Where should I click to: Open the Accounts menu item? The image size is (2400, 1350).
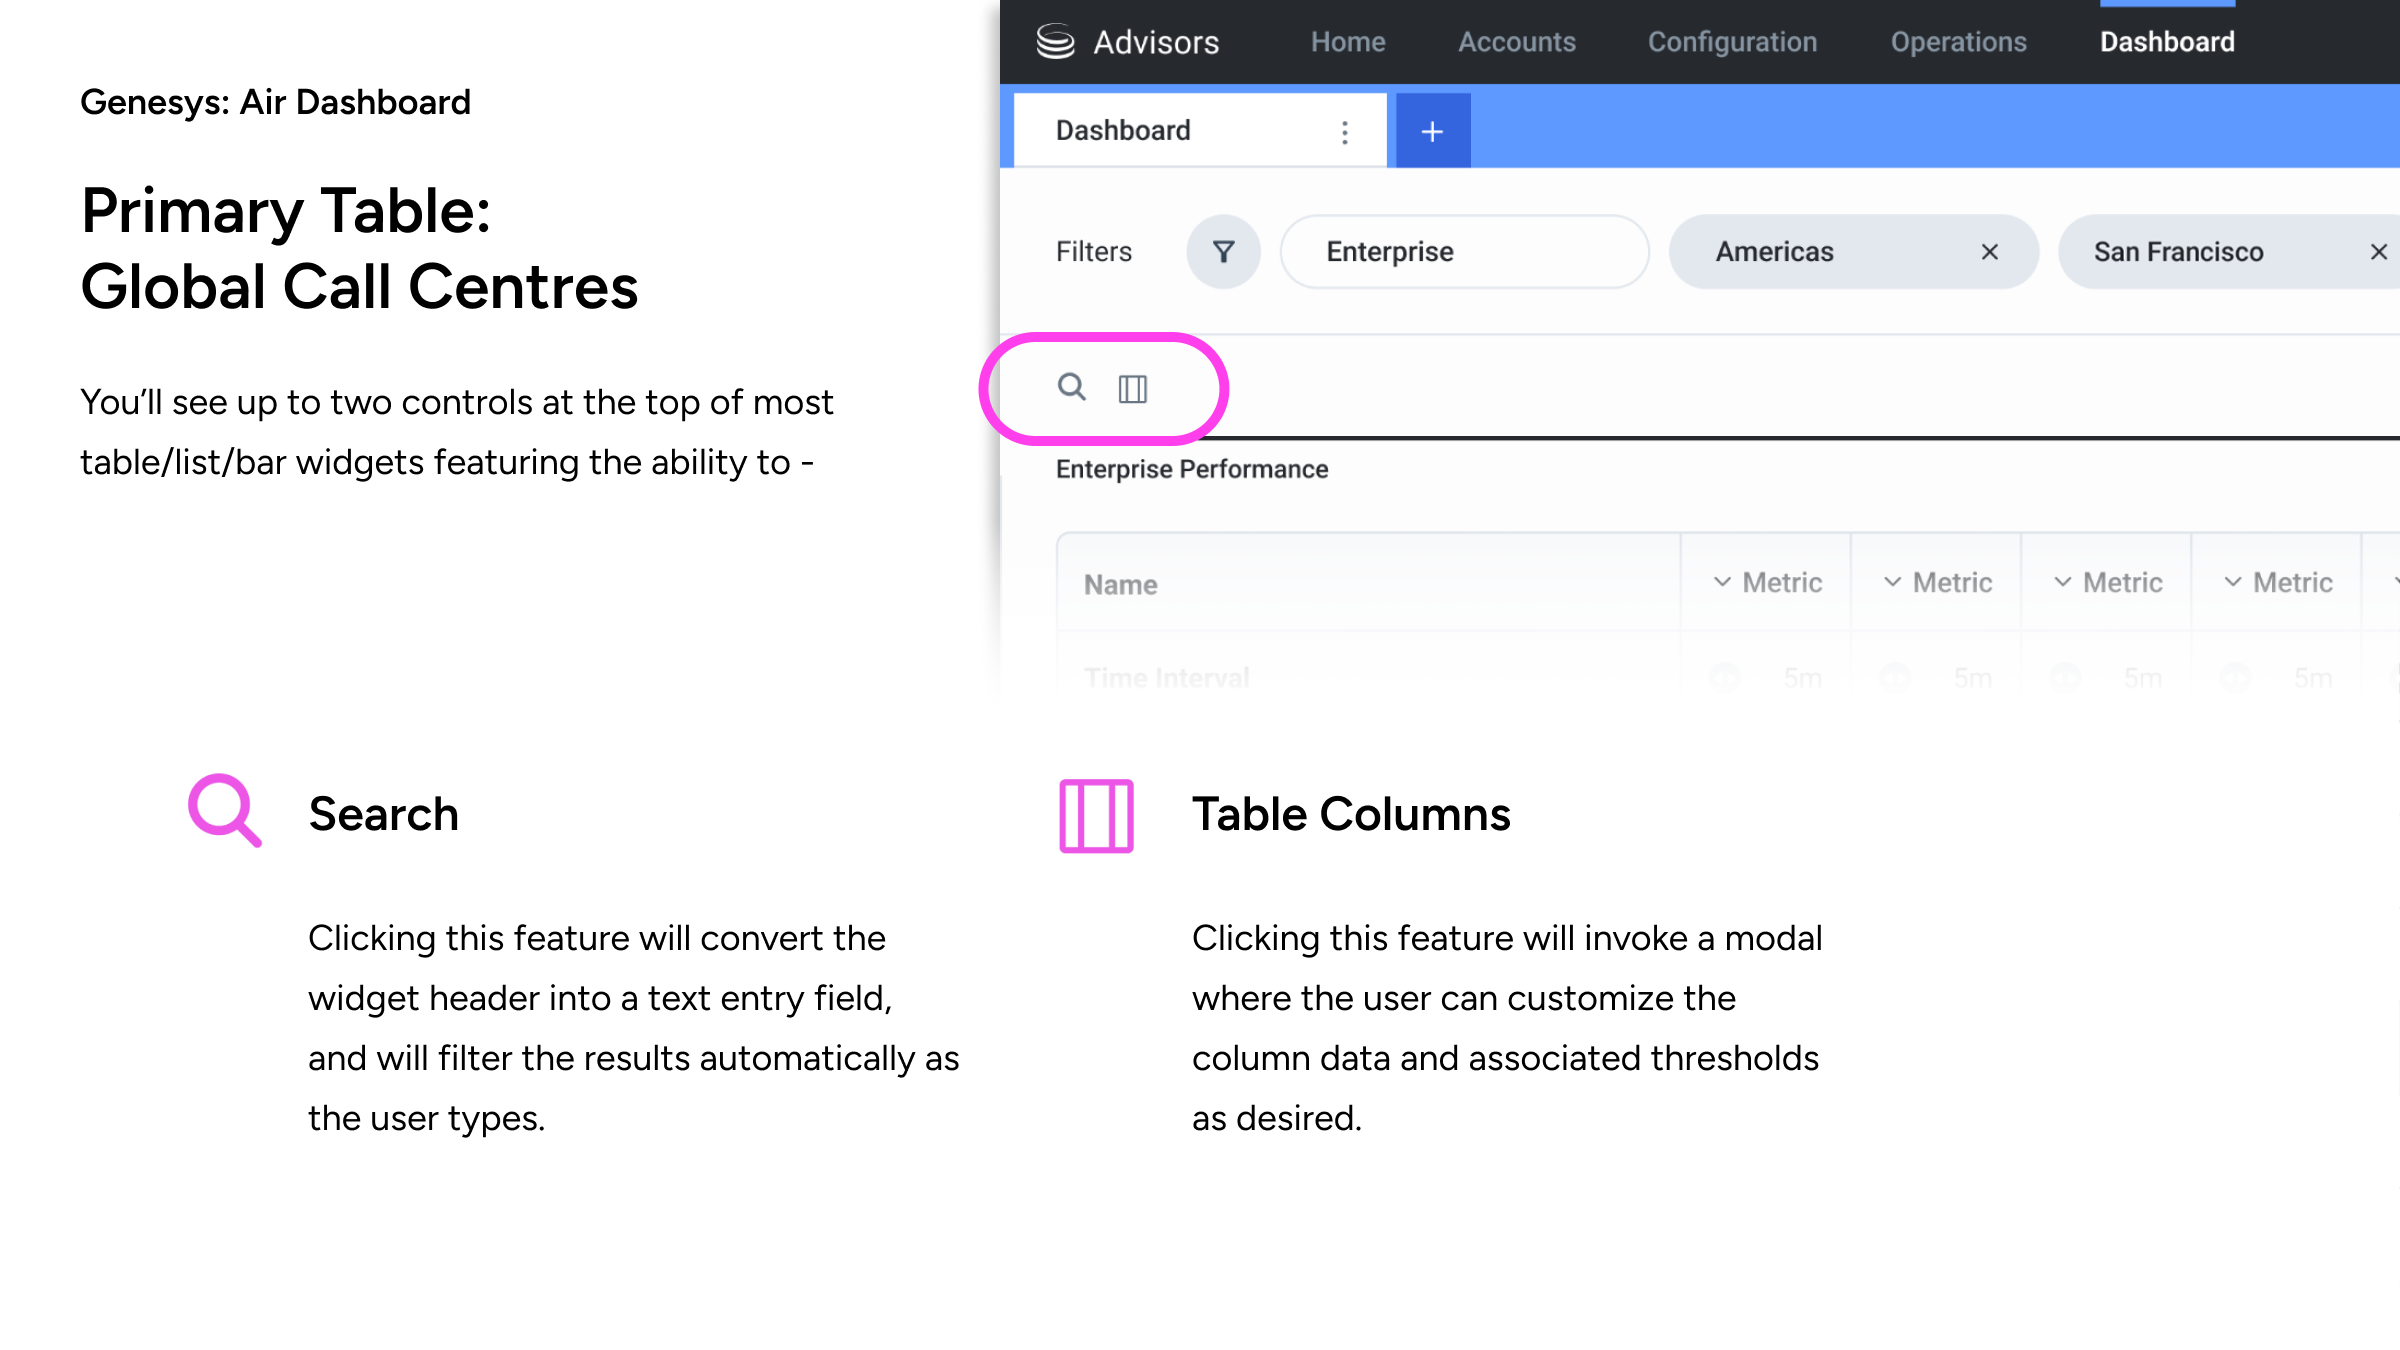pos(1516,42)
